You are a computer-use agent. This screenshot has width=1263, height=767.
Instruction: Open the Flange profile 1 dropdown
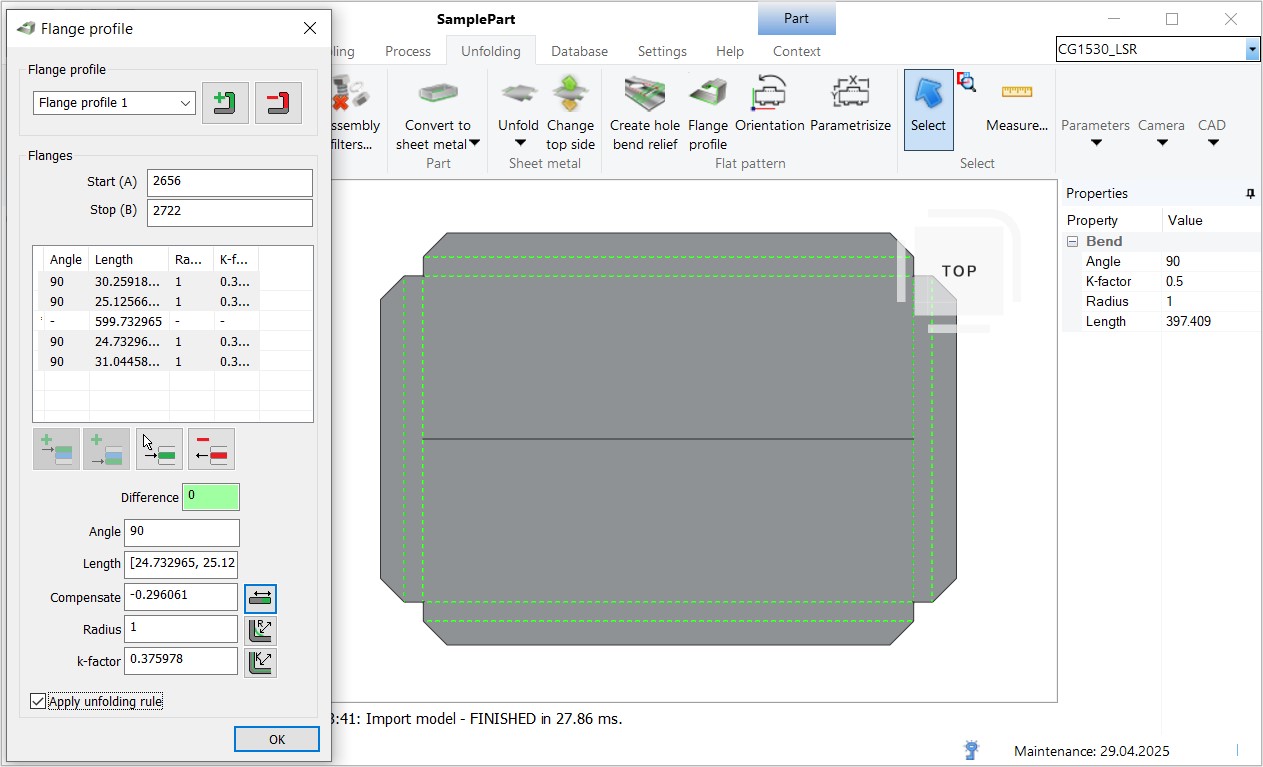point(186,103)
